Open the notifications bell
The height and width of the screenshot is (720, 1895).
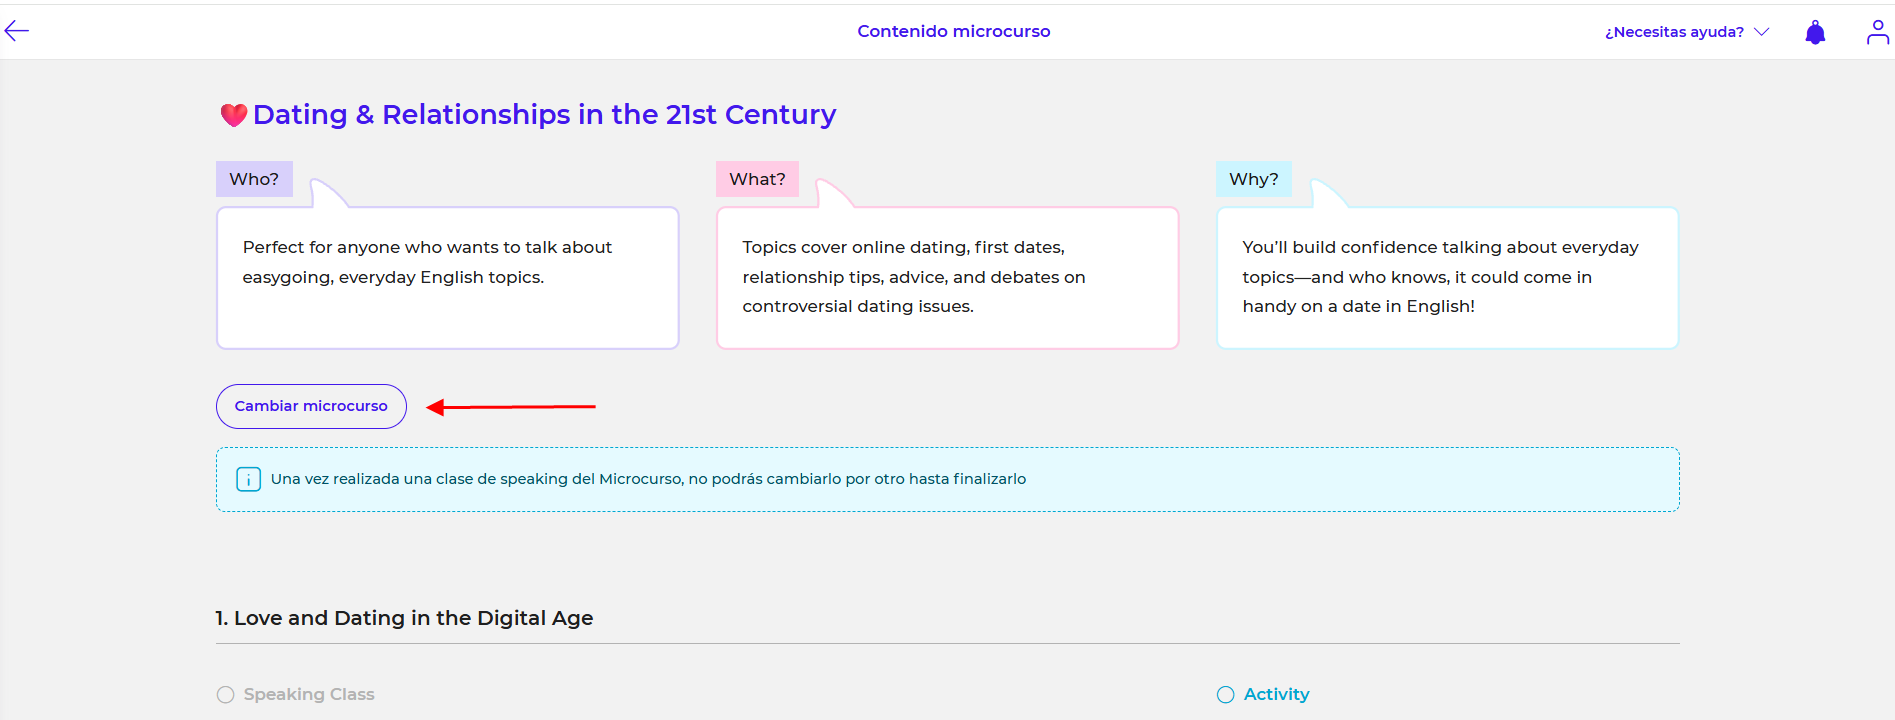[x=1814, y=33]
